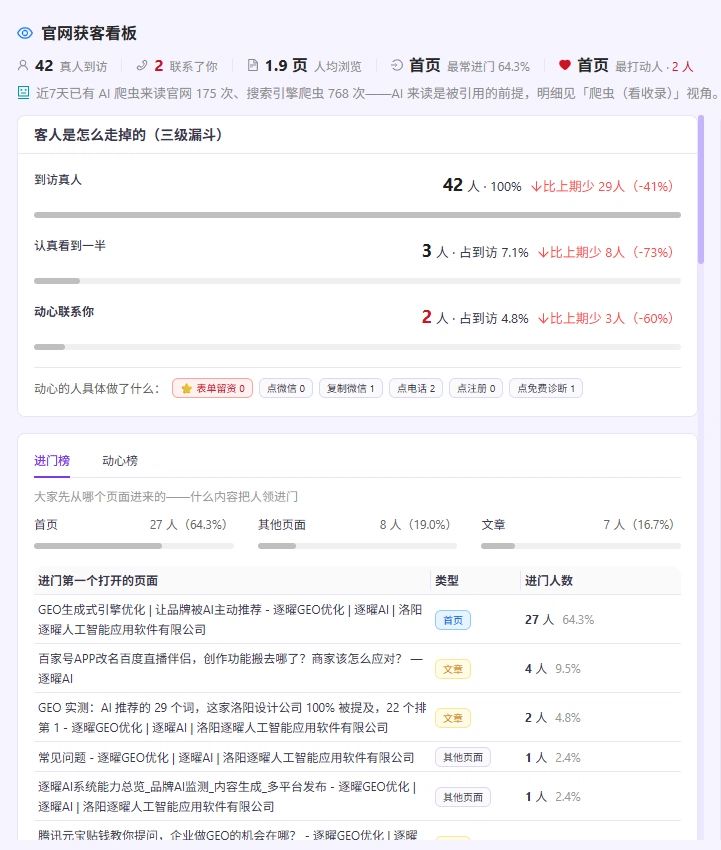Open the 逐曜AI系统能力总览 page row
The image size is (721, 850).
click(x=357, y=796)
